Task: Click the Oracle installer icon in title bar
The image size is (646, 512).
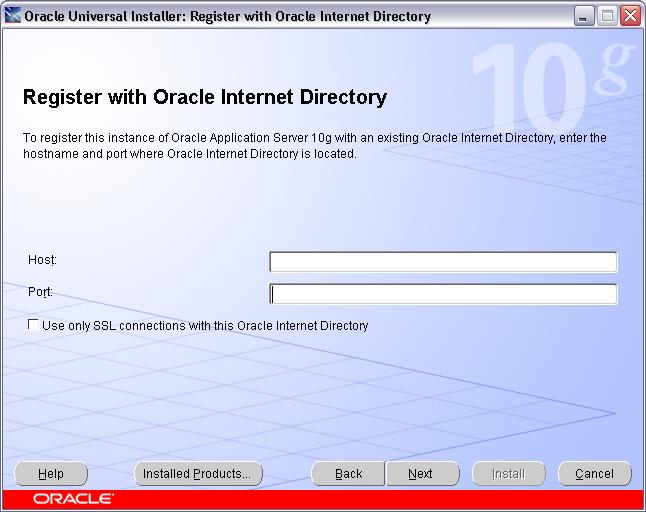Action: 13,16
